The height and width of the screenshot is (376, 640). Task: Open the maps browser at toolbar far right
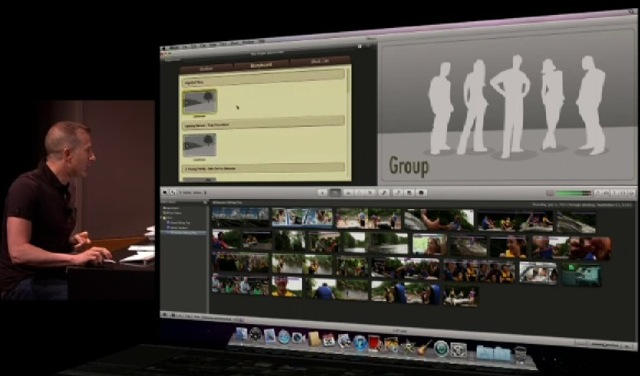631,193
